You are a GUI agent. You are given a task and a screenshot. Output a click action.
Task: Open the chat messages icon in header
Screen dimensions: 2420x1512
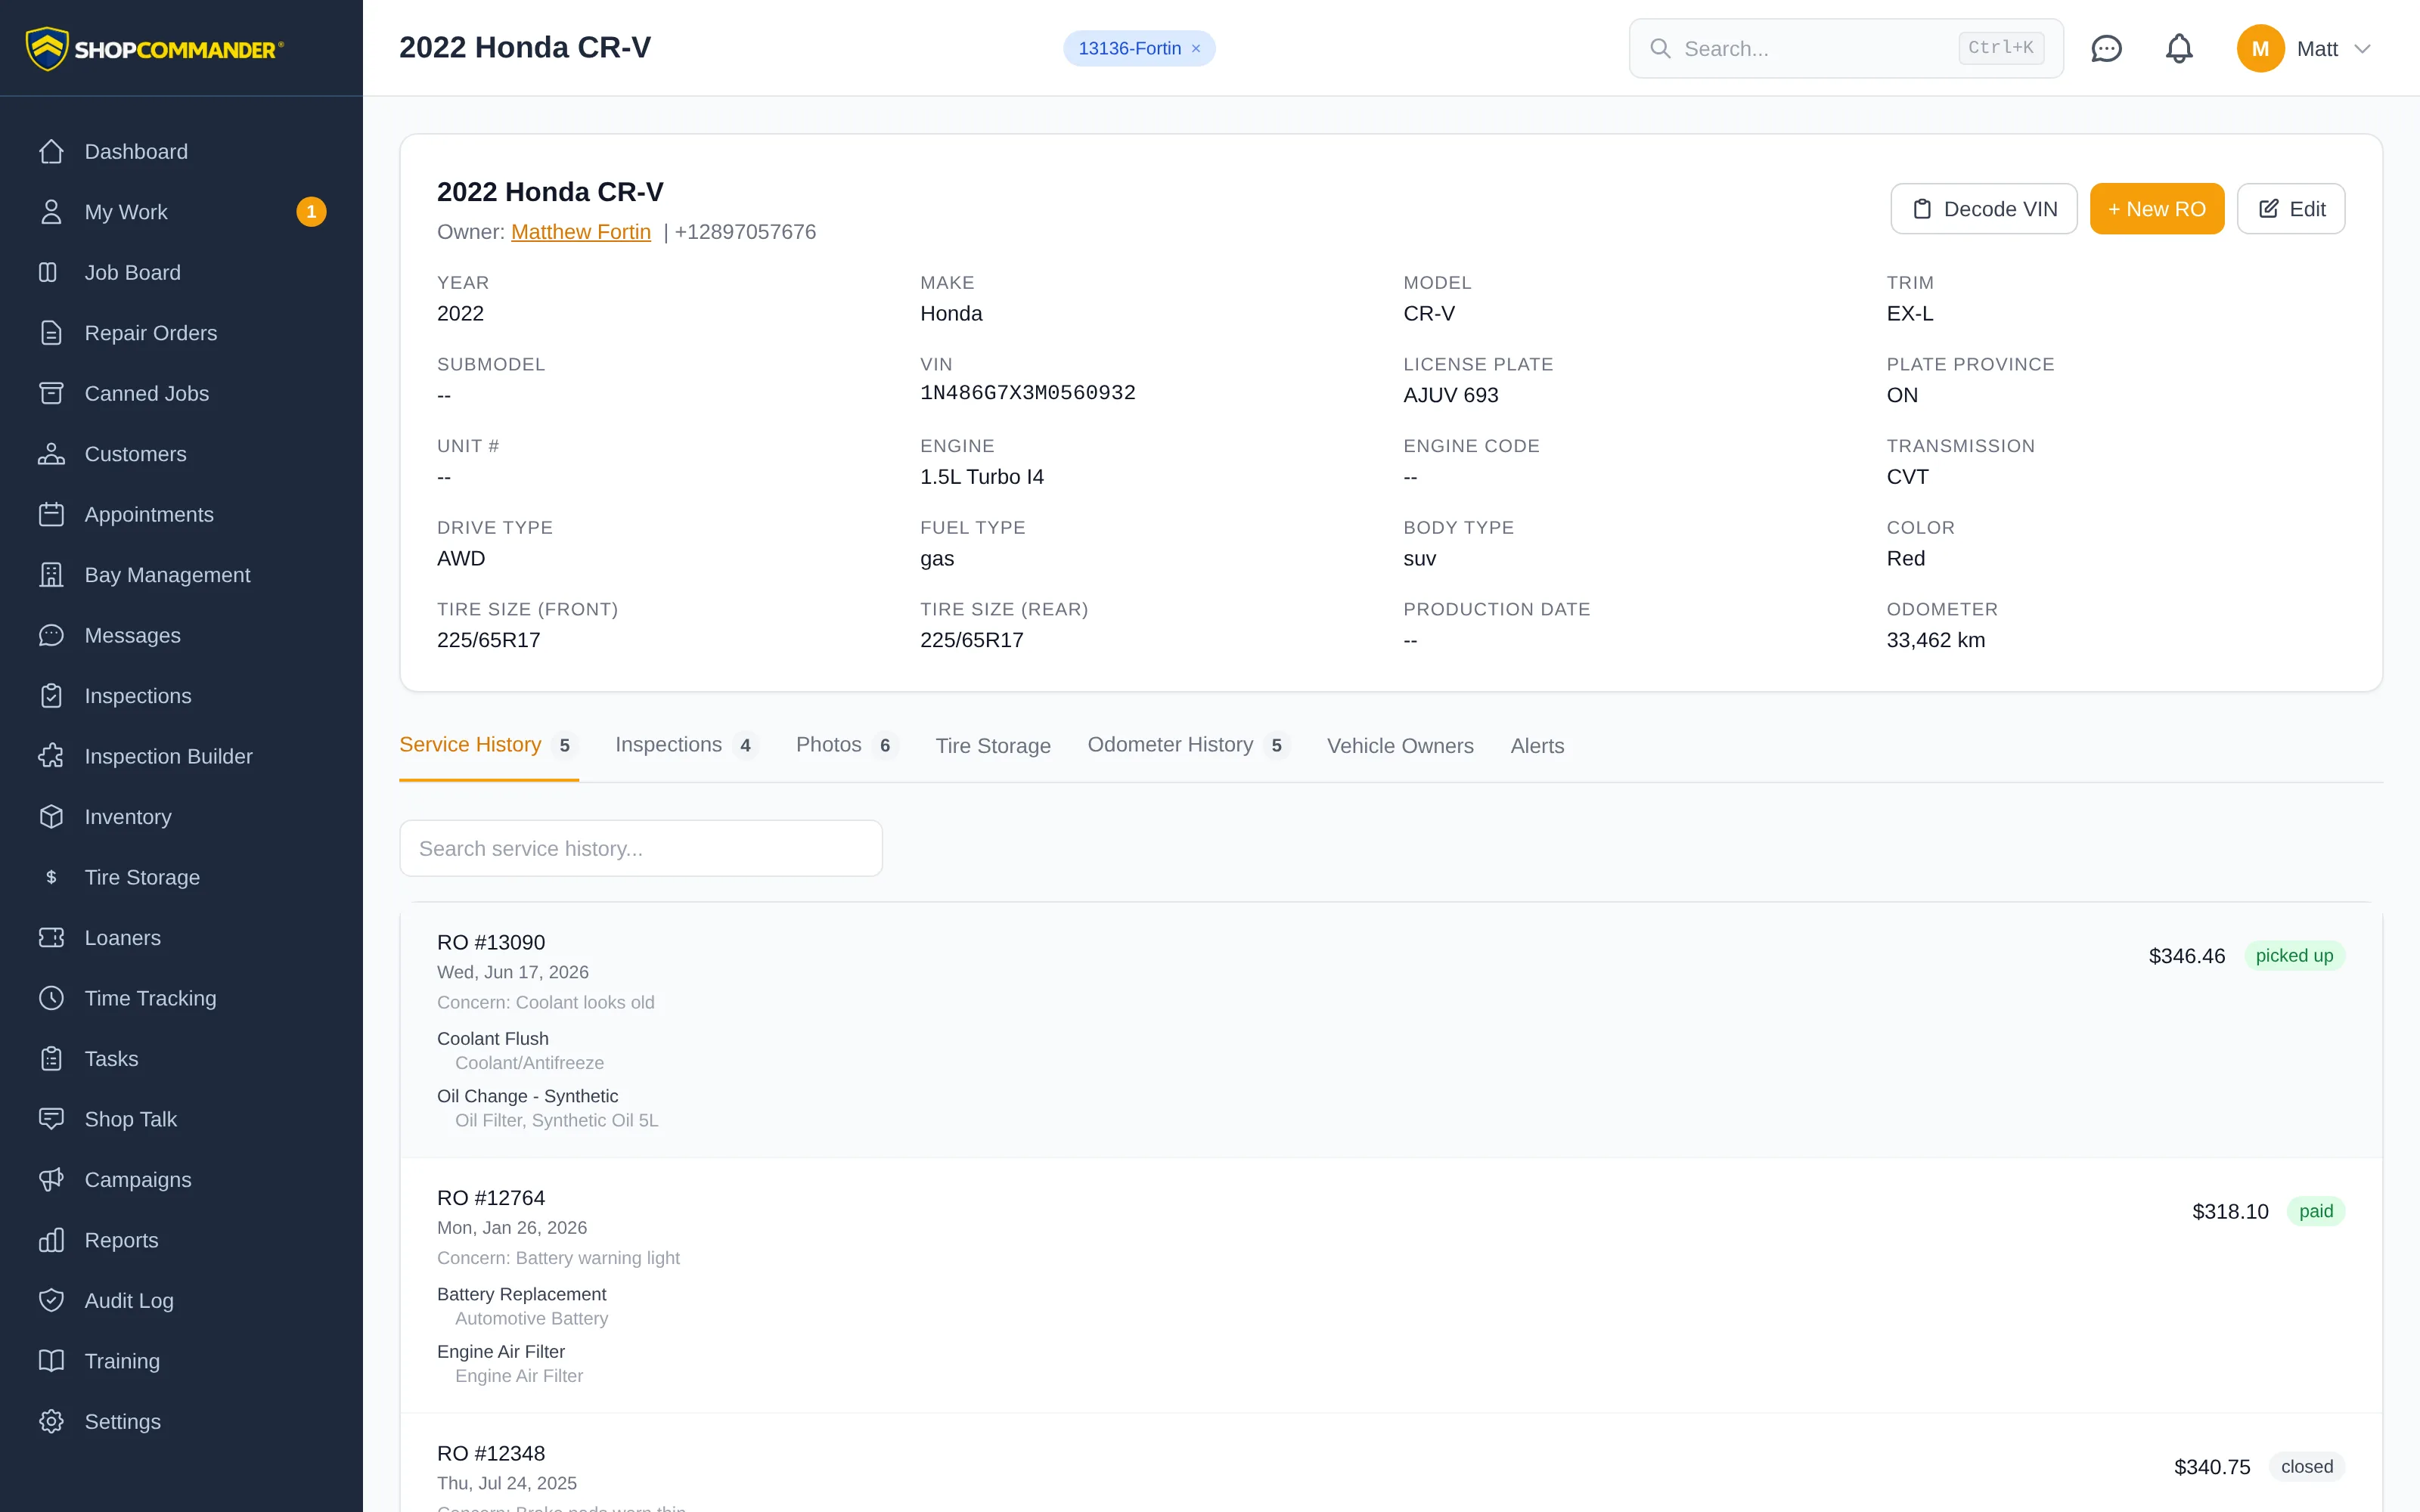[2106, 48]
